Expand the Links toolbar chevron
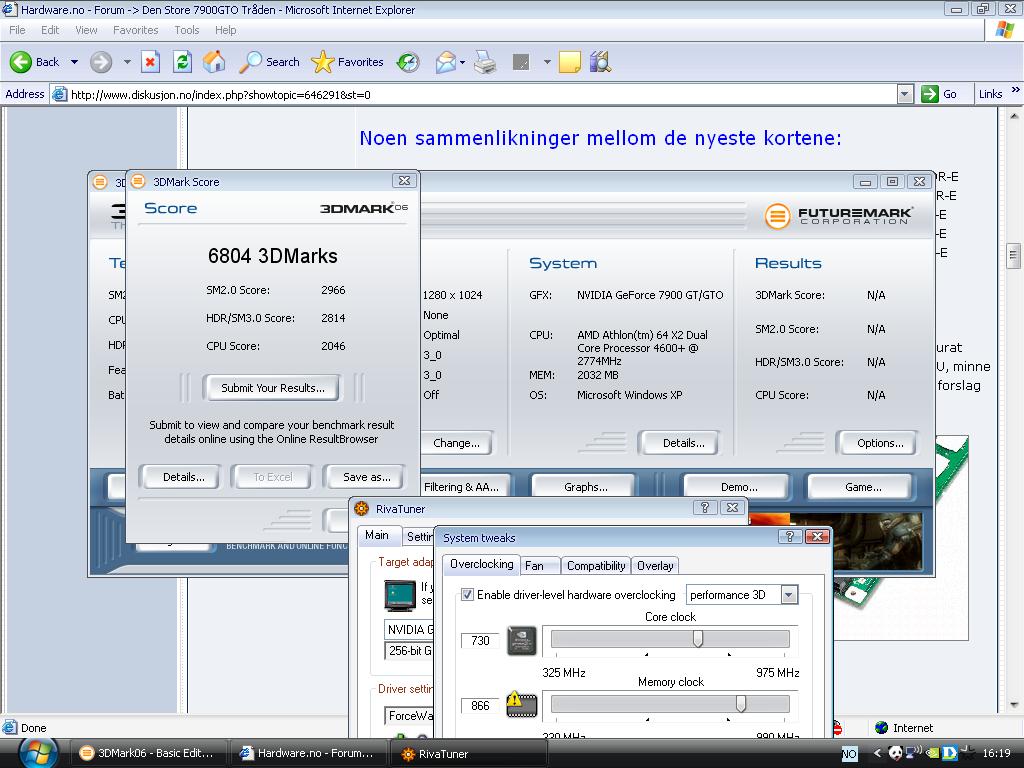This screenshot has width=1024, height=768. coord(1015,89)
